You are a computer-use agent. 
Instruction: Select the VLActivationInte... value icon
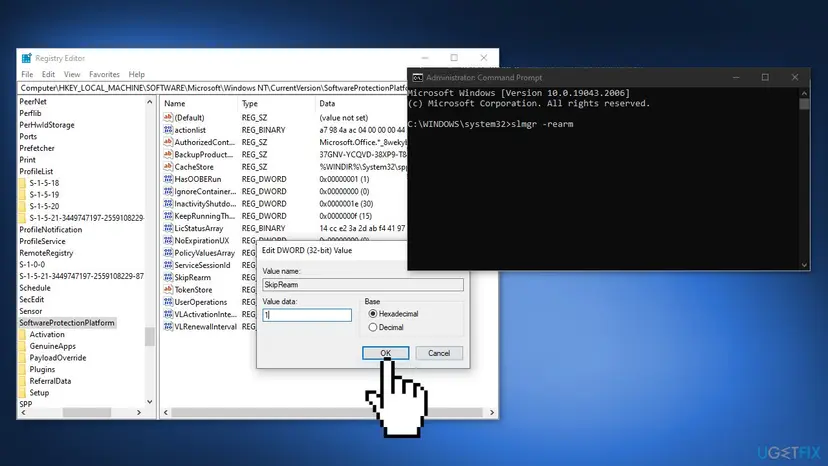pyautogui.click(x=168, y=314)
